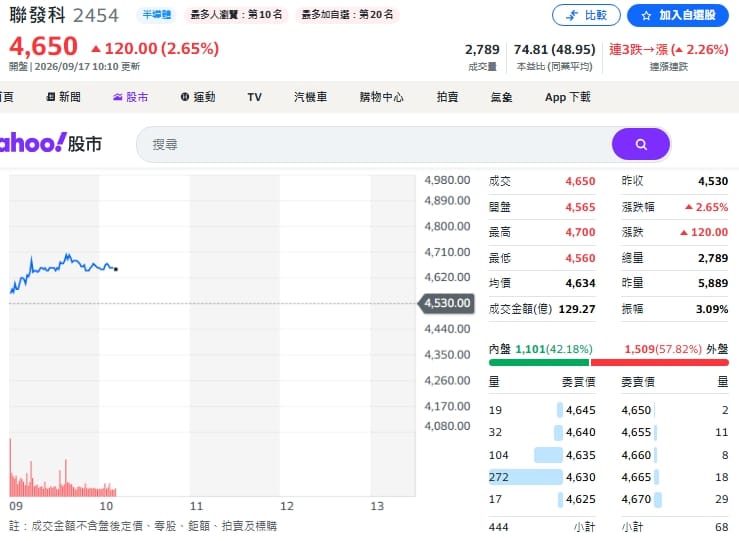Click the 最高 value 4,700
Image resolution: width=739 pixels, height=541 pixels.
[580, 232]
